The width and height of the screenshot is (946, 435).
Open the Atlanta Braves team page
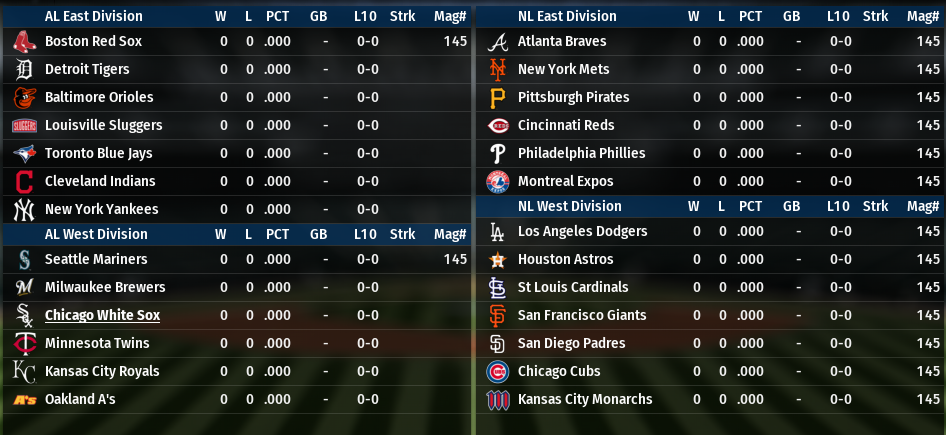[x=562, y=41]
